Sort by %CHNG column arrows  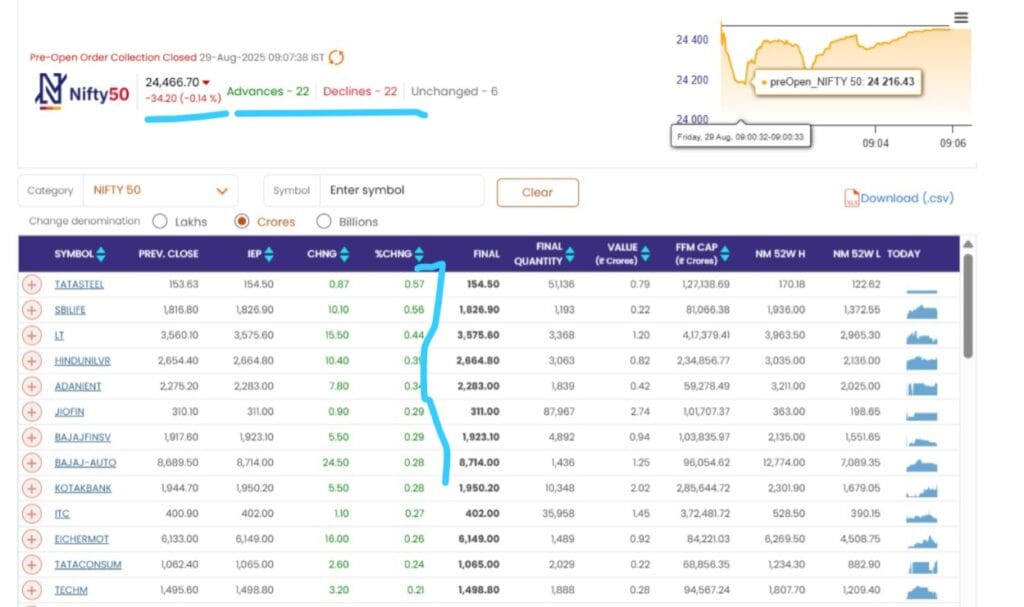tap(419, 255)
